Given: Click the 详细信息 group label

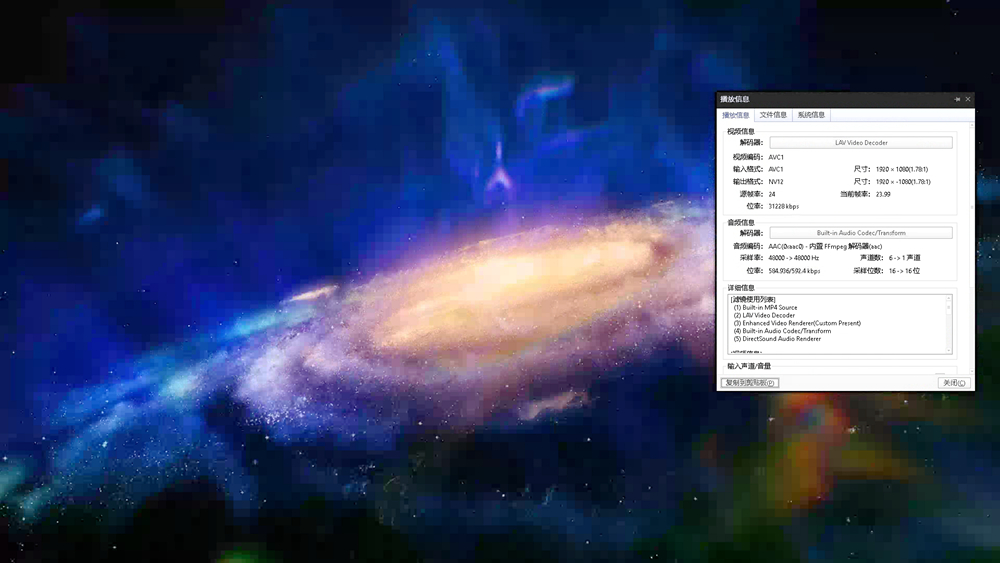Looking at the screenshot, I should click(740, 288).
